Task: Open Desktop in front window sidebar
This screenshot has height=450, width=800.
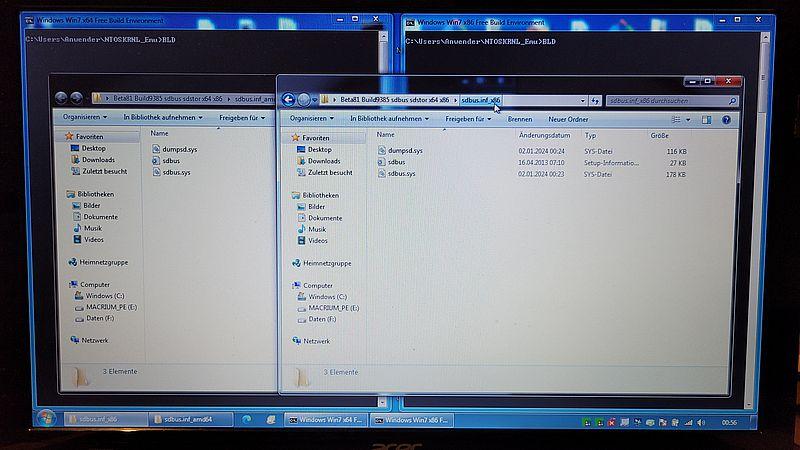Action: [x=314, y=149]
